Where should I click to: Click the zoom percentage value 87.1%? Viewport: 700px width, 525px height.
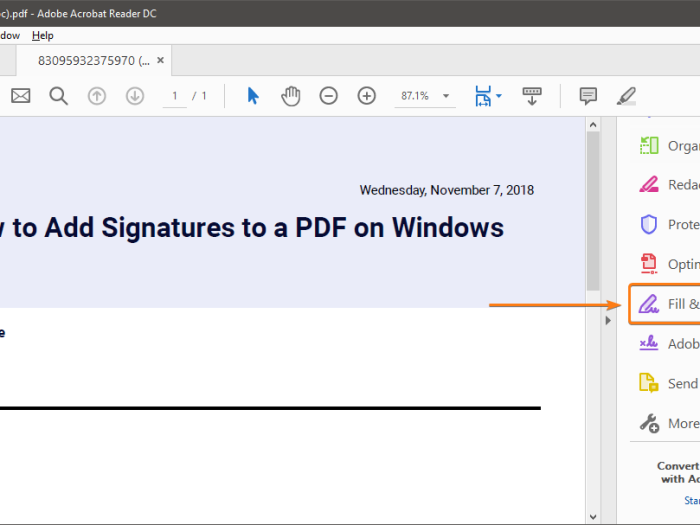click(x=415, y=96)
